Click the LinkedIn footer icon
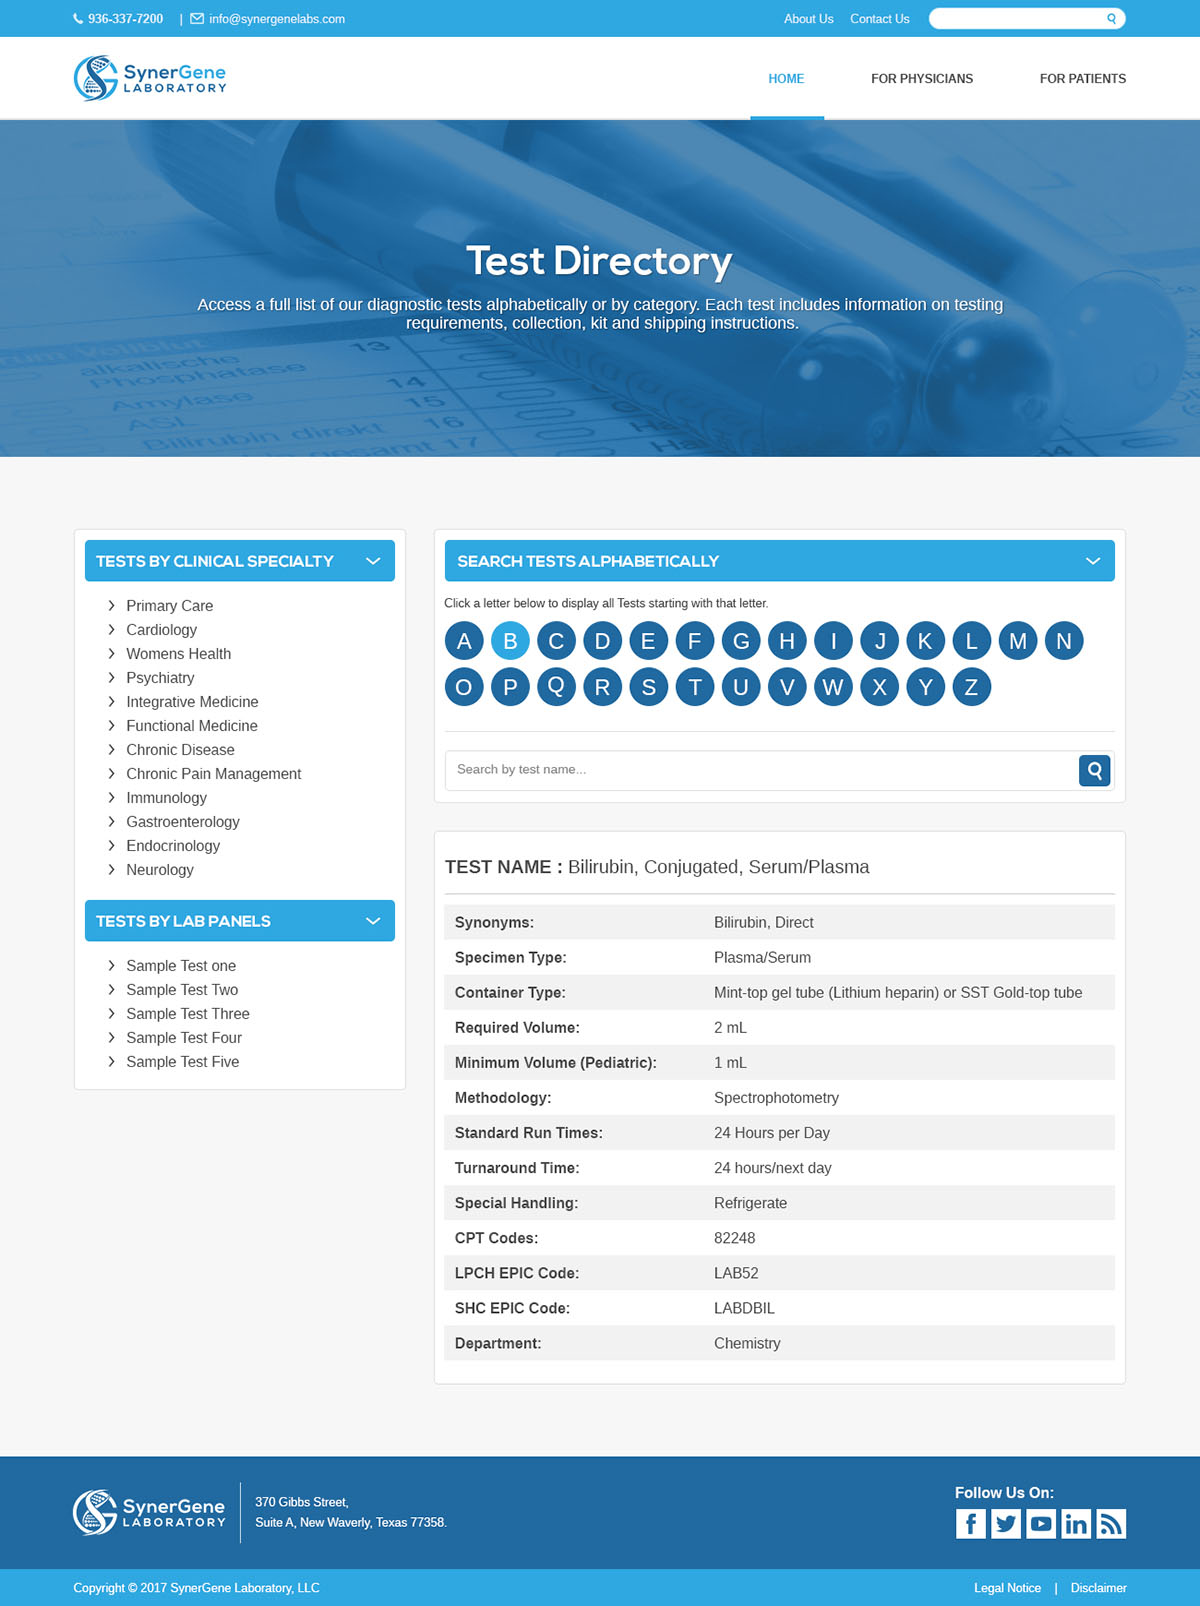The height and width of the screenshot is (1606, 1200). tap(1076, 1523)
